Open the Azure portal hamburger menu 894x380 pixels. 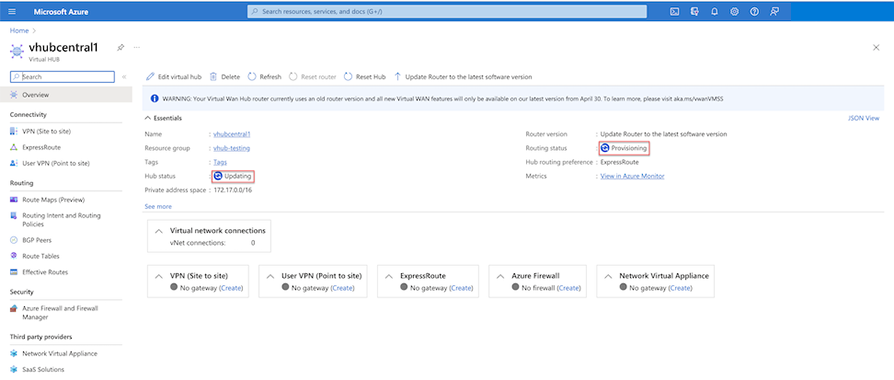coord(13,11)
